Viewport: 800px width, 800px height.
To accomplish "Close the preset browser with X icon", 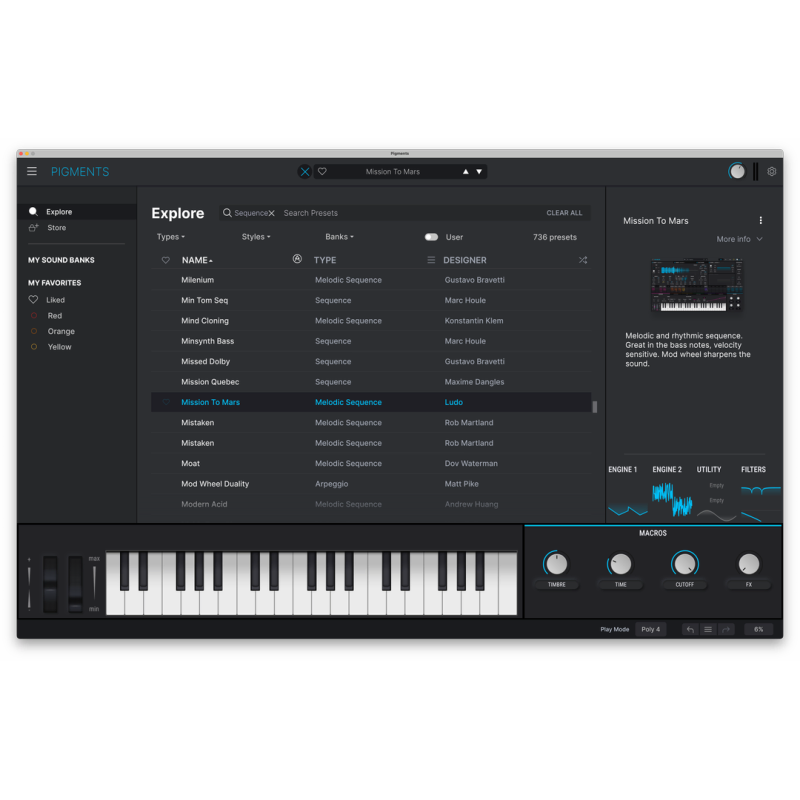I will pyautogui.click(x=305, y=172).
